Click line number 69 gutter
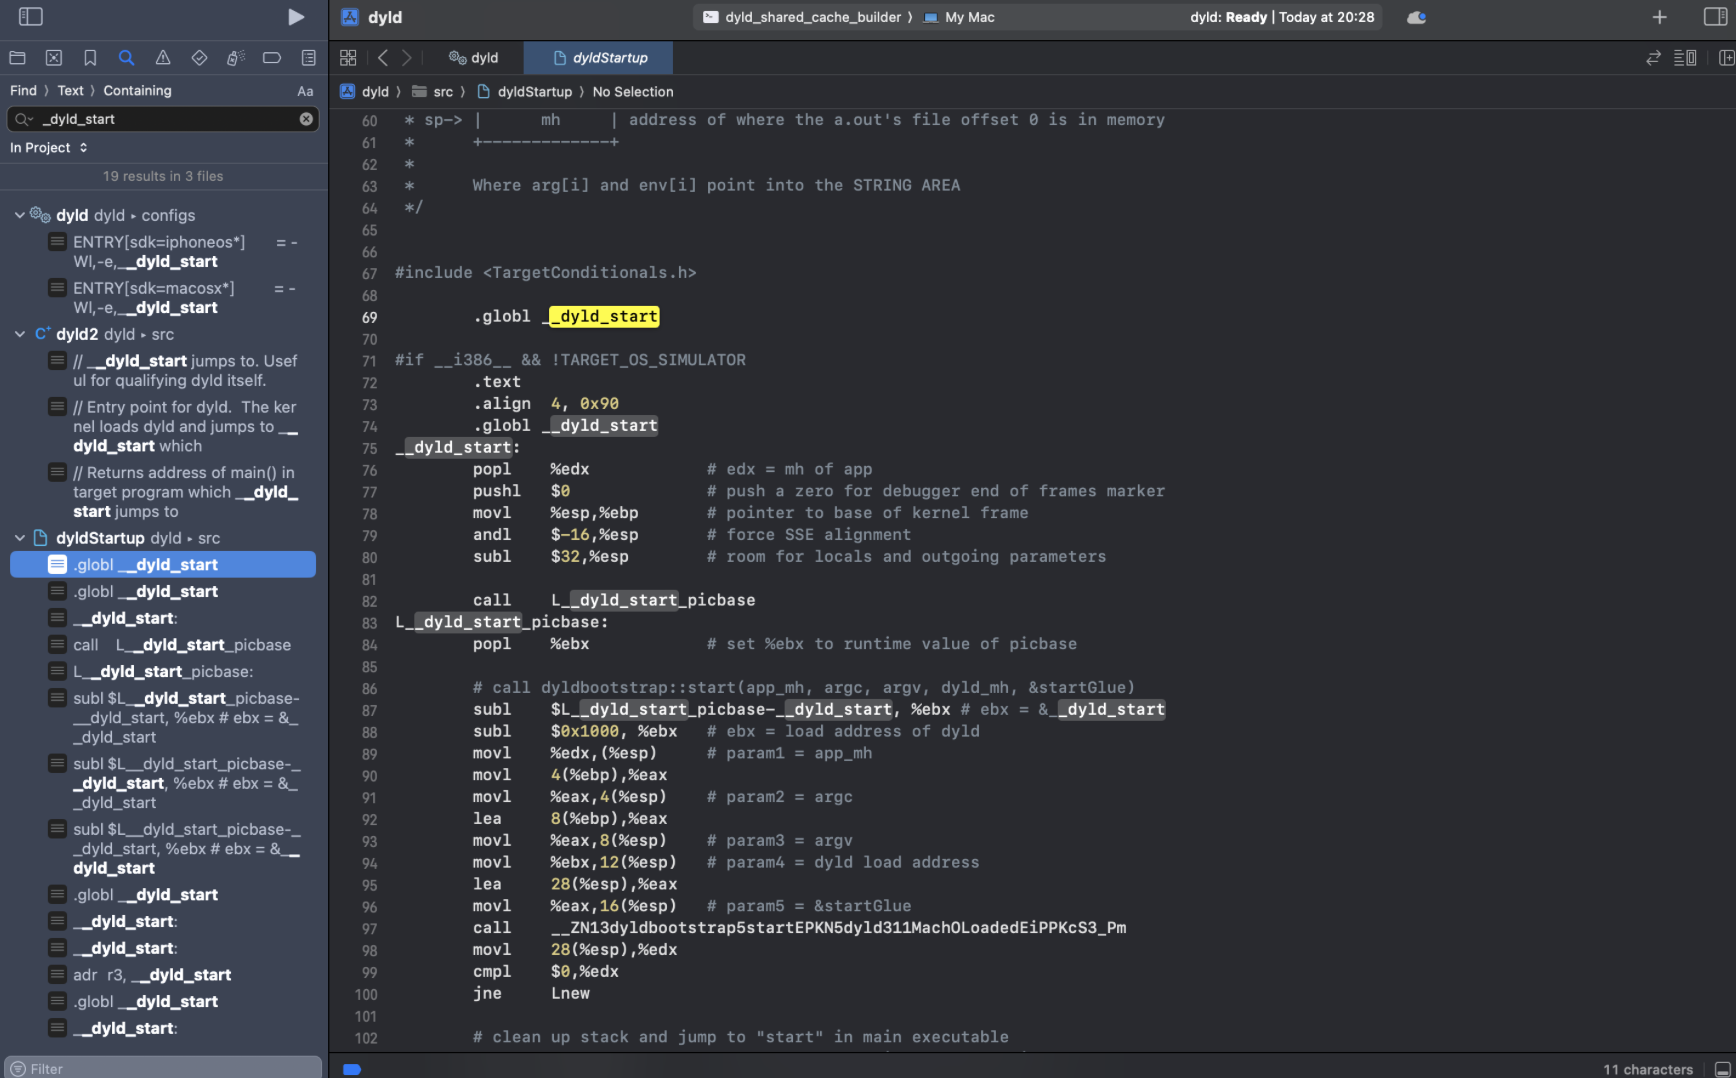The image size is (1736, 1078). [x=369, y=317]
